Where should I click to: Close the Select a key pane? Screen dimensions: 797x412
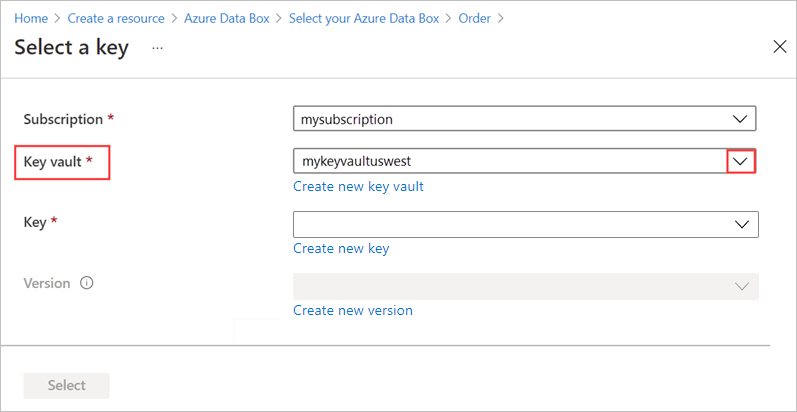click(780, 47)
